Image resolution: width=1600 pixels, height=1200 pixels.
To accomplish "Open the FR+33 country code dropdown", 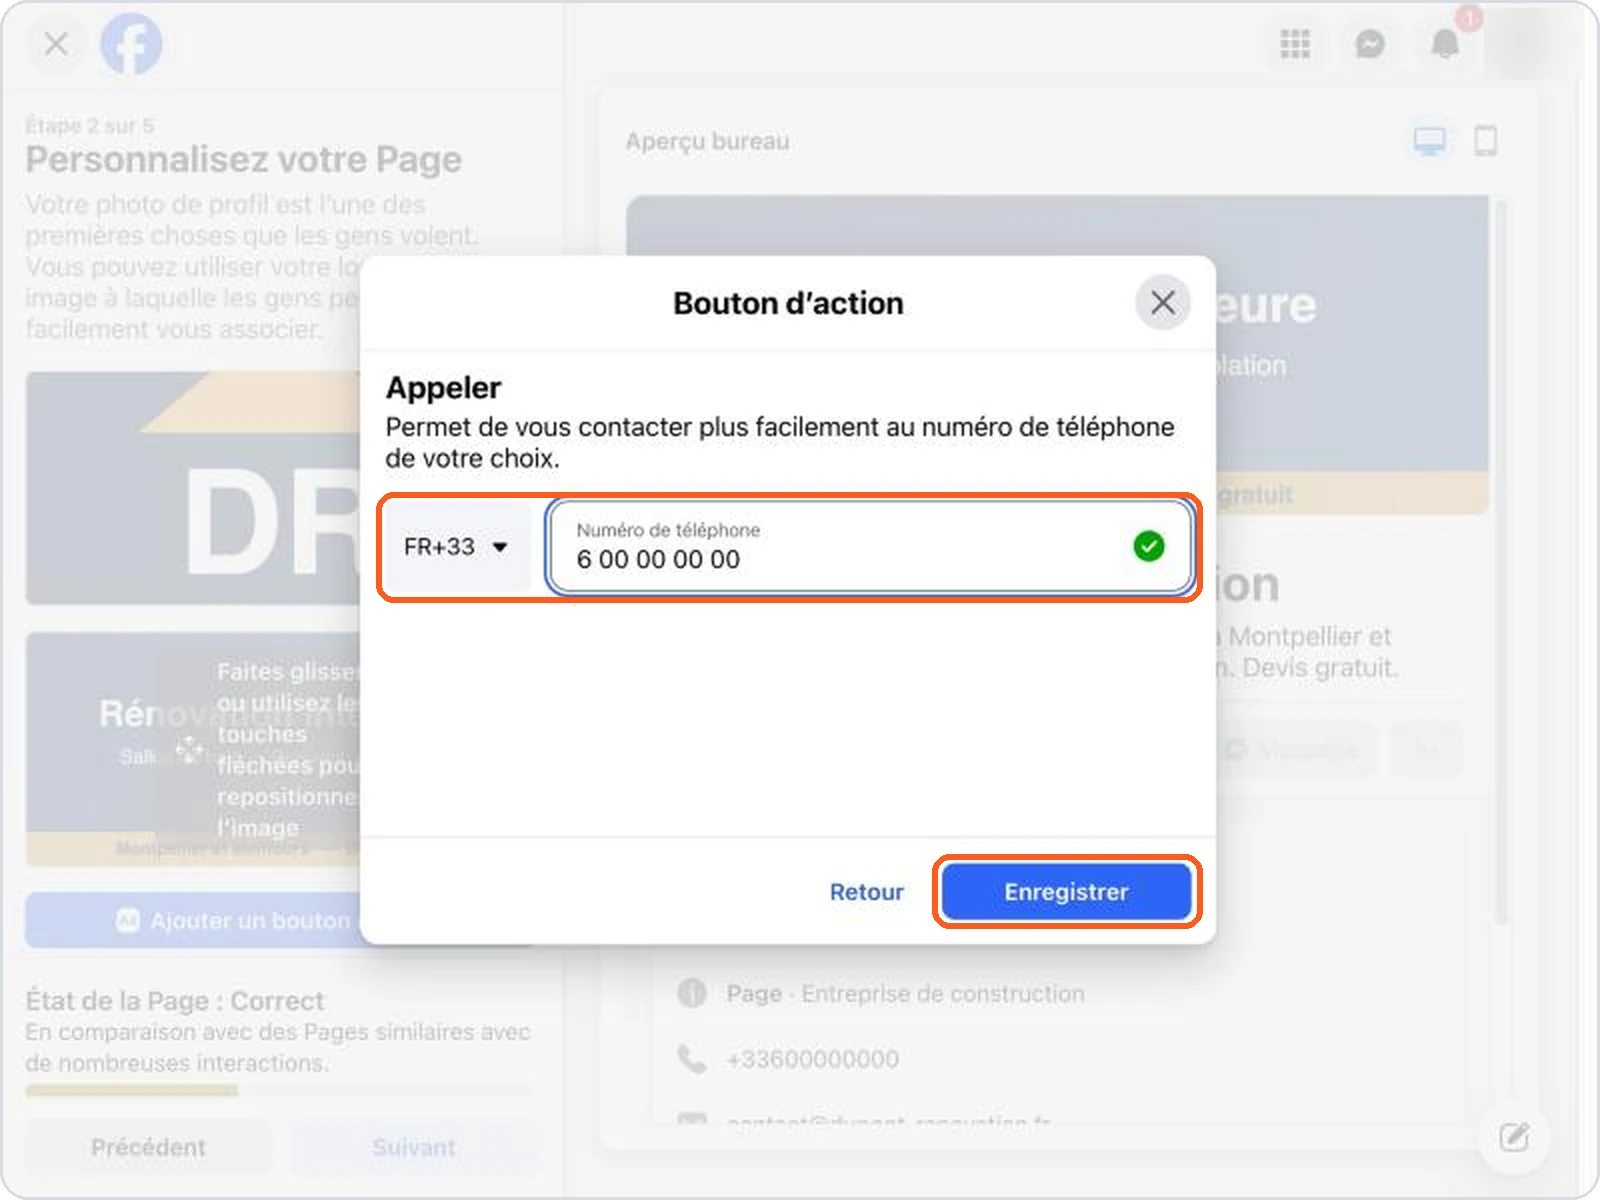I will (x=457, y=547).
